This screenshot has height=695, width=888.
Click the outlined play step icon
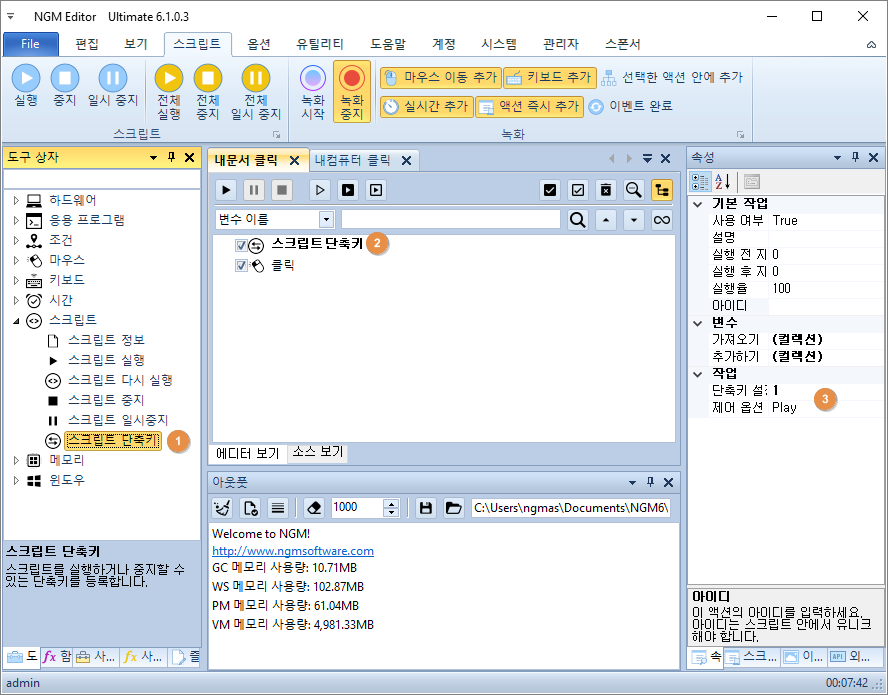point(320,190)
